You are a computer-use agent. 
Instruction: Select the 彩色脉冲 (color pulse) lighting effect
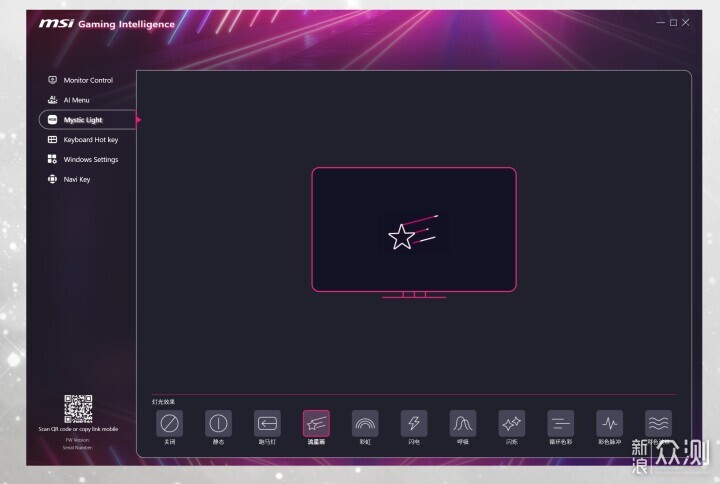(x=609, y=423)
